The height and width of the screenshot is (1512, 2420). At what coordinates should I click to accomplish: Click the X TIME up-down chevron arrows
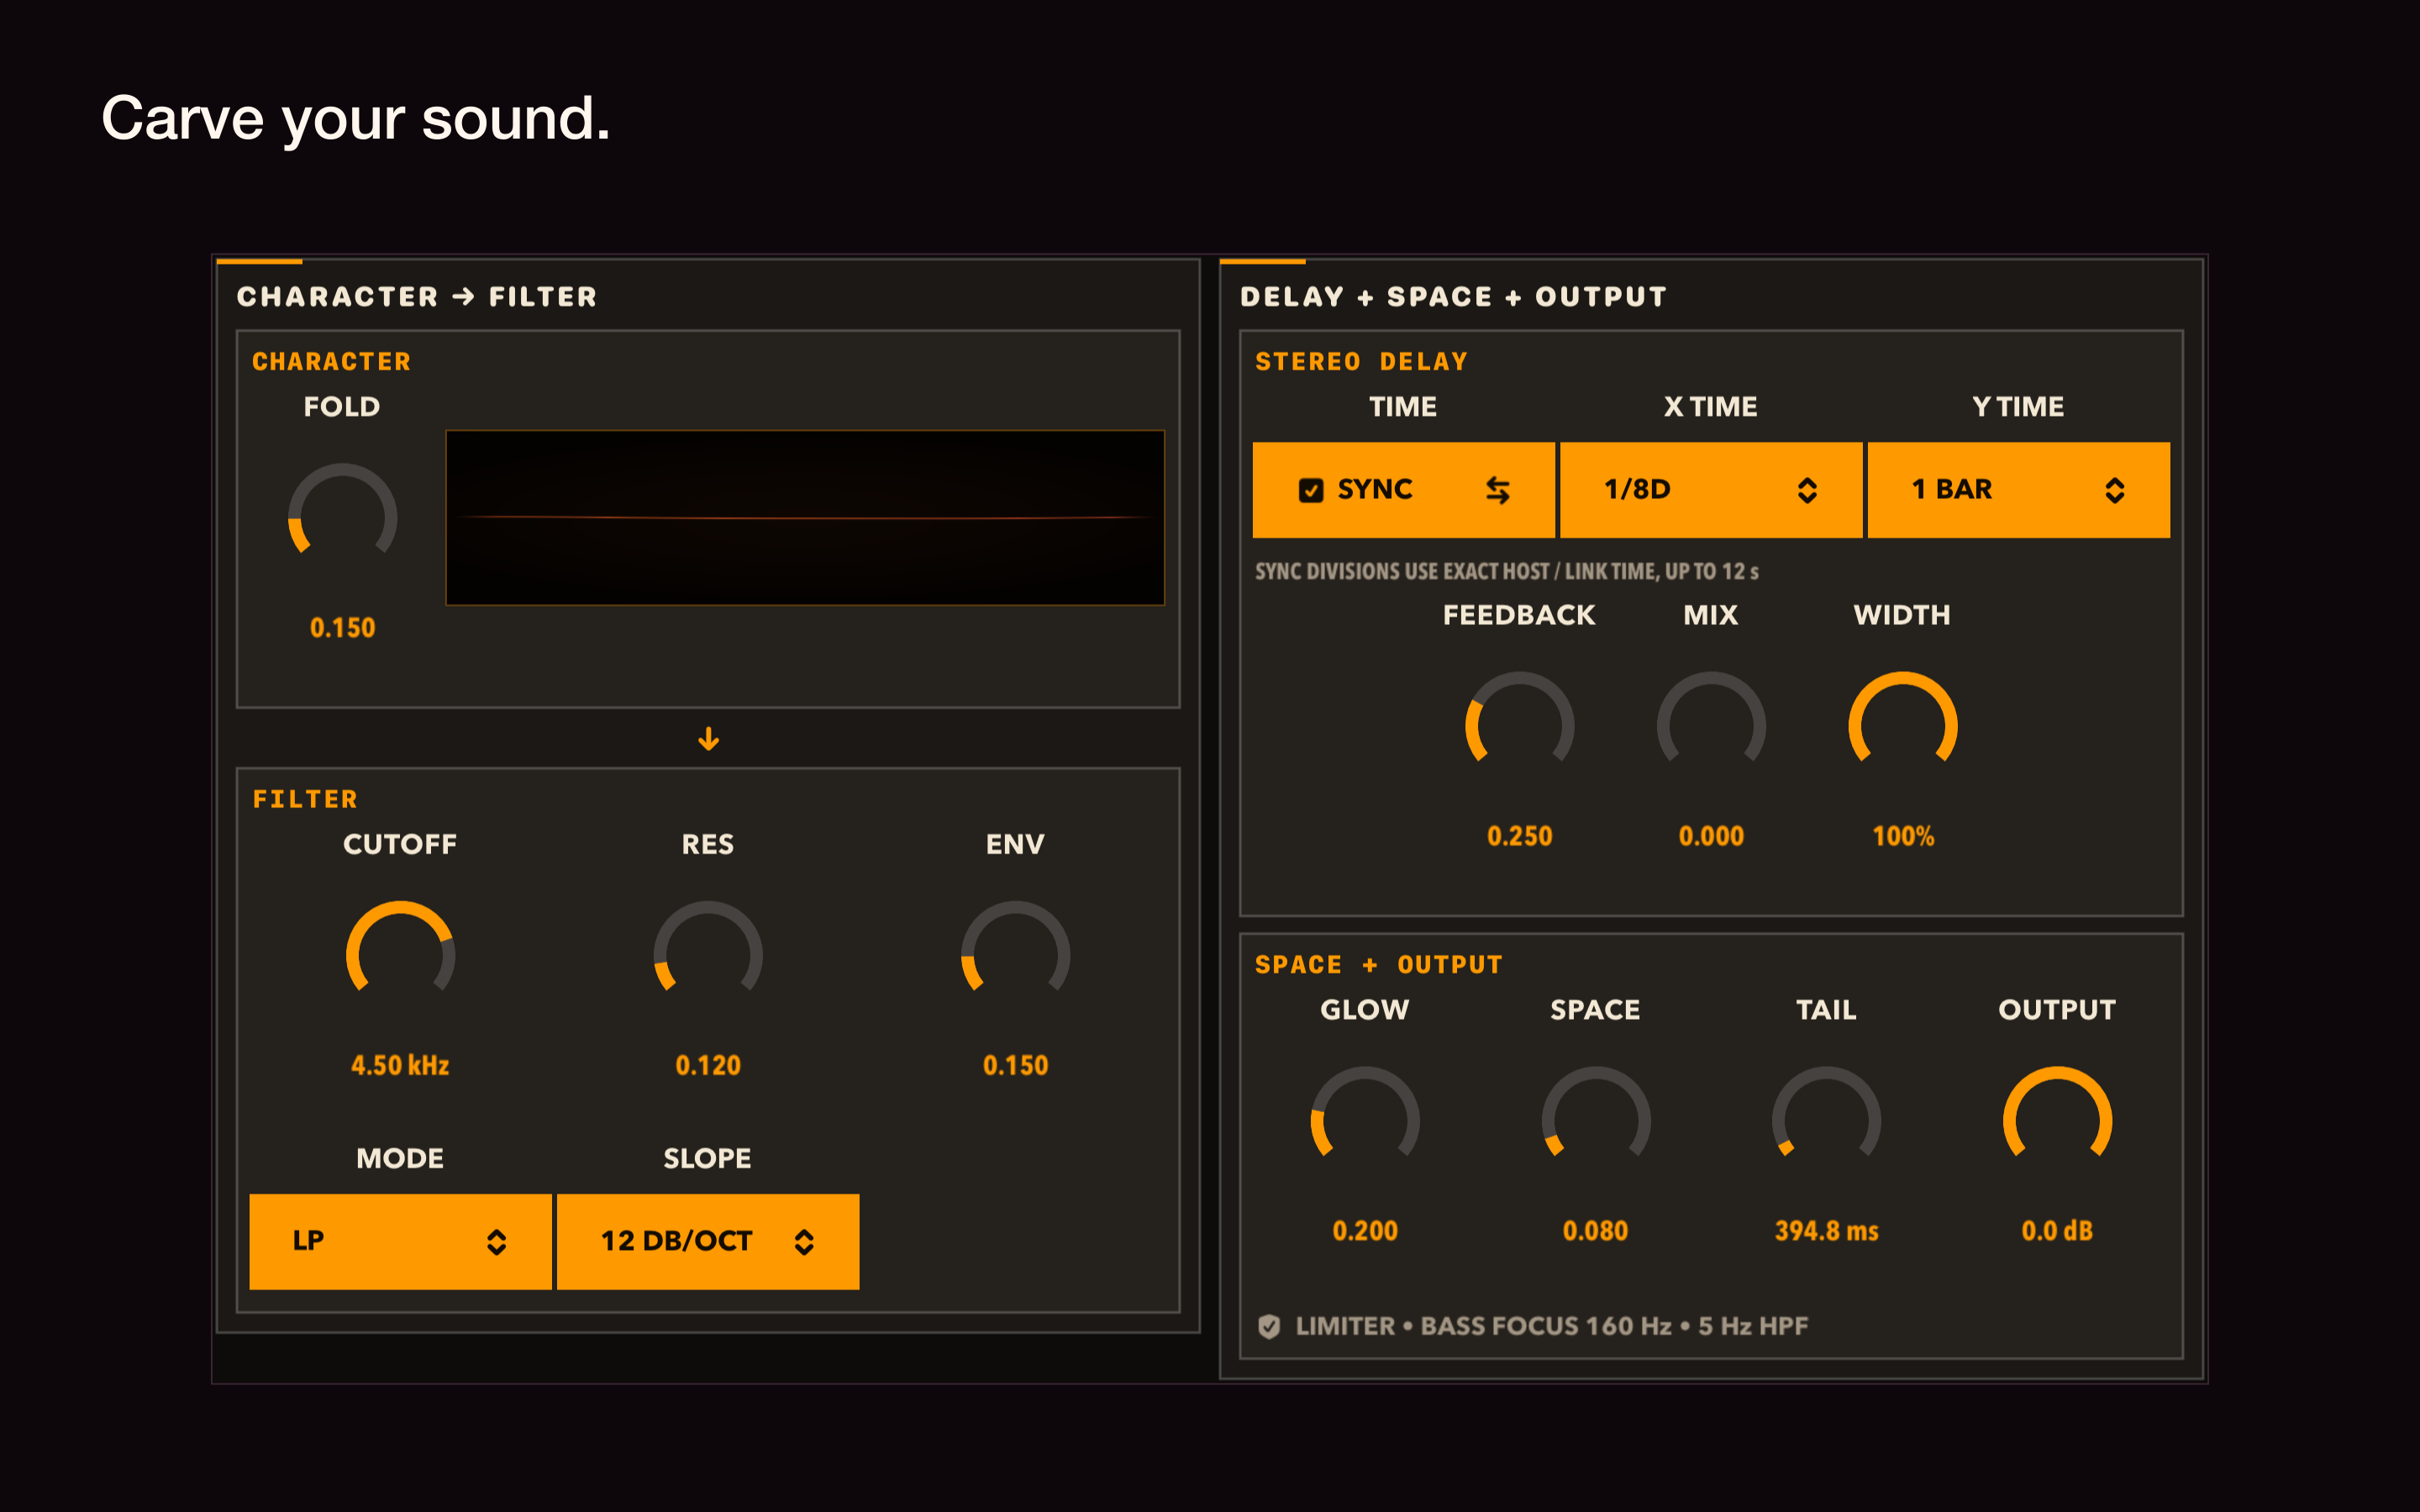pos(1807,490)
